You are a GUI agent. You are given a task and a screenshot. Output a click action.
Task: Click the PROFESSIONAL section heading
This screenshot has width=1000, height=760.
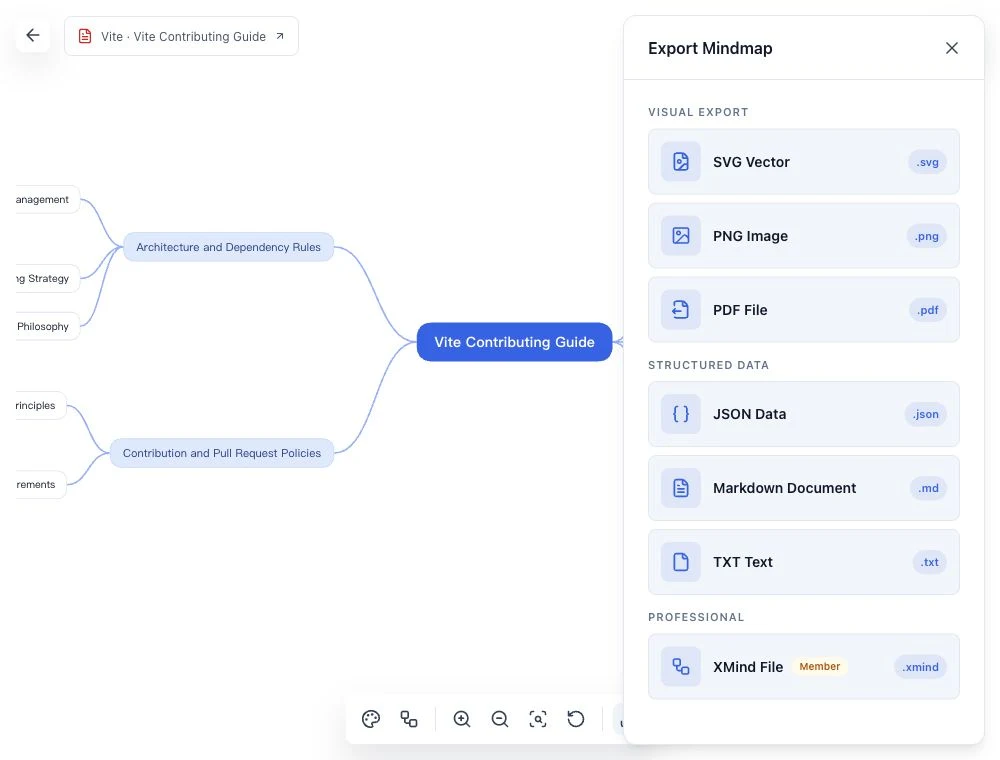[x=696, y=617]
